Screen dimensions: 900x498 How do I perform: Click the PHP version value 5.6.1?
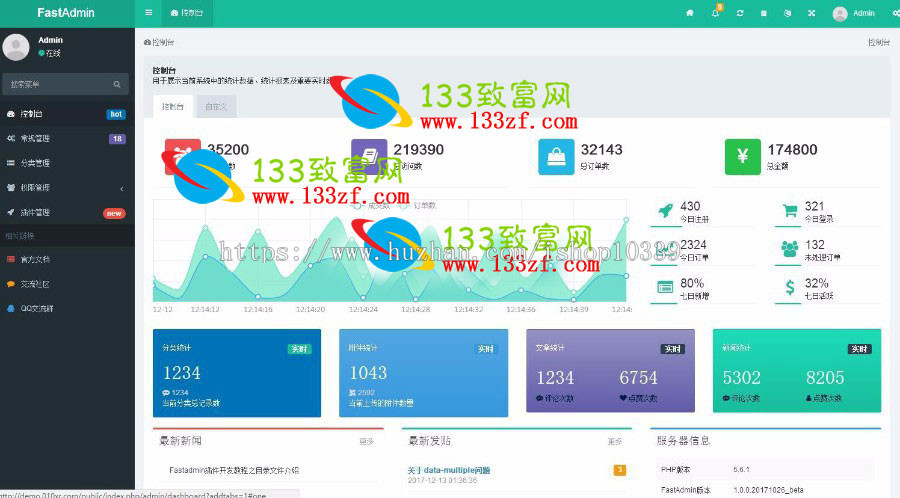click(741, 469)
